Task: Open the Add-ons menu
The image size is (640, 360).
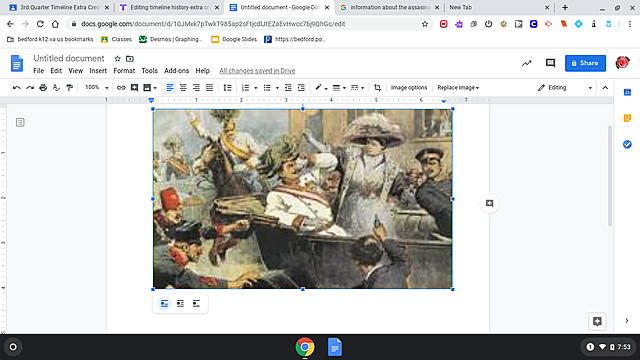Action: click(176, 71)
